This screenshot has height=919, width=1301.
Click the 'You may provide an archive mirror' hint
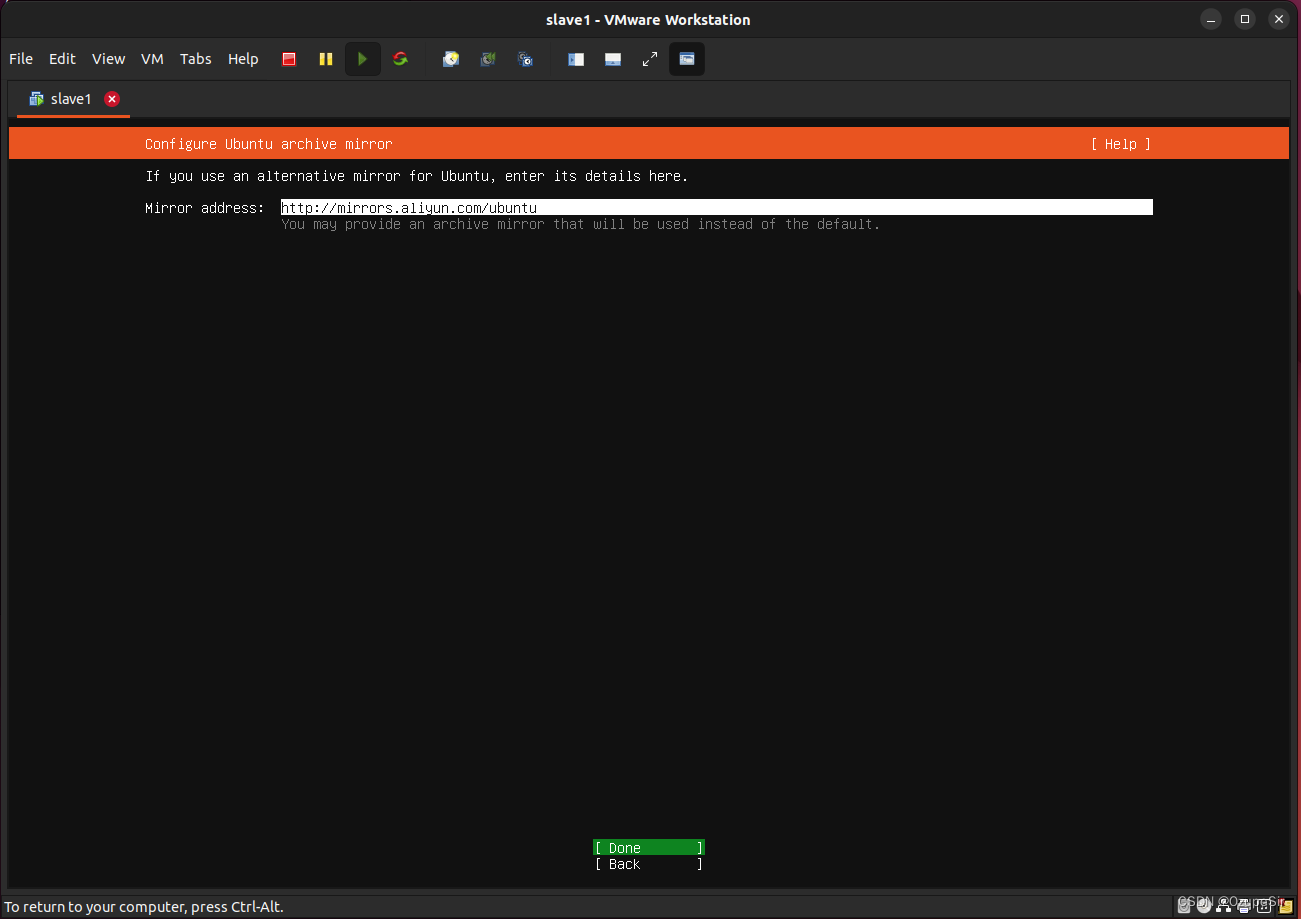[581, 224]
